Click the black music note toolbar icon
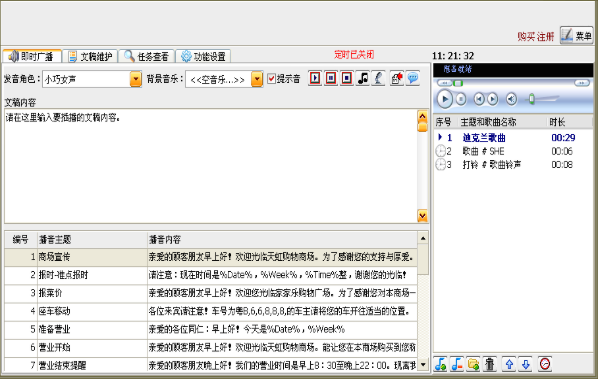 click(363, 78)
